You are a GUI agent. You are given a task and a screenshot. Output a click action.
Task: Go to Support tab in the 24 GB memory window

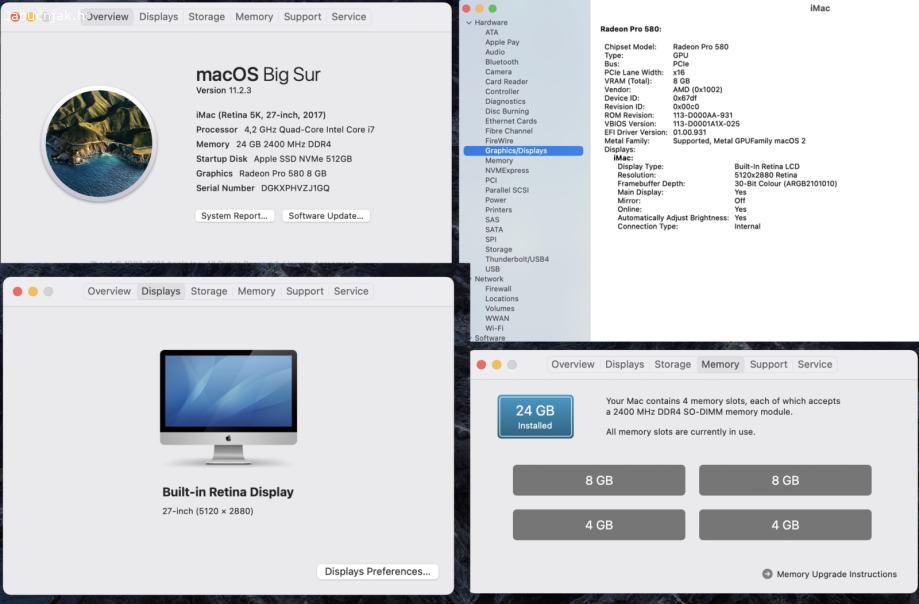(768, 364)
